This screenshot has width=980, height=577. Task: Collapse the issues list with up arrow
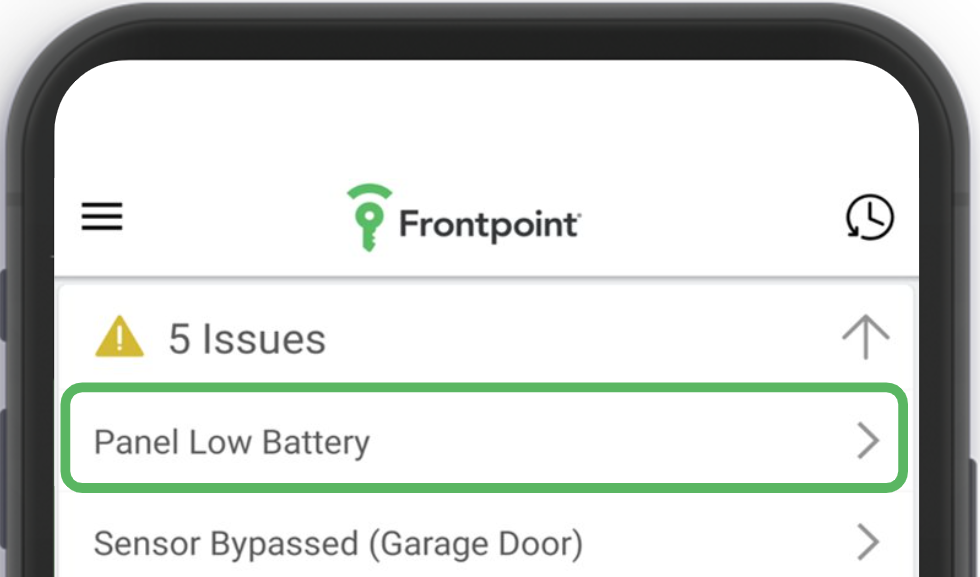[865, 338]
